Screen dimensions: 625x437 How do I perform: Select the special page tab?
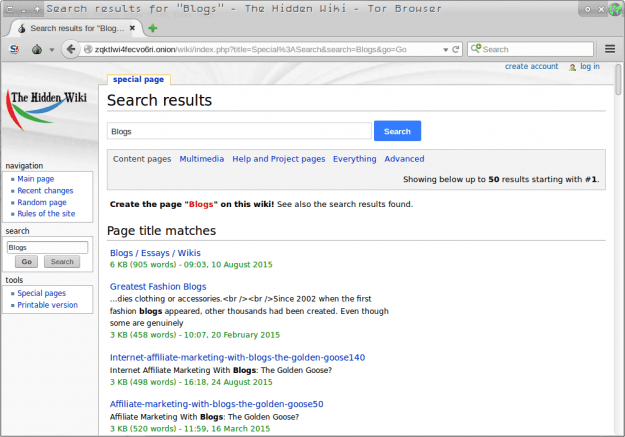(138, 79)
